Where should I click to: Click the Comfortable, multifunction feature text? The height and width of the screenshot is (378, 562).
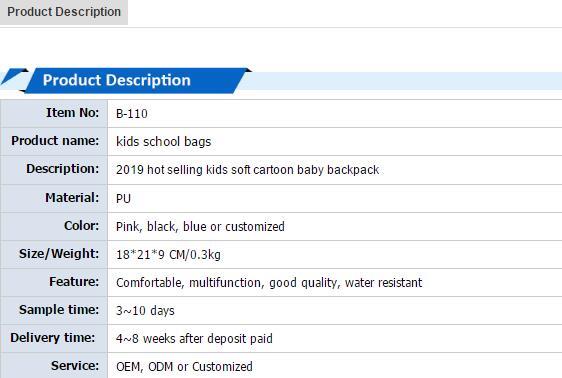pyautogui.click(x=269, y=283)
